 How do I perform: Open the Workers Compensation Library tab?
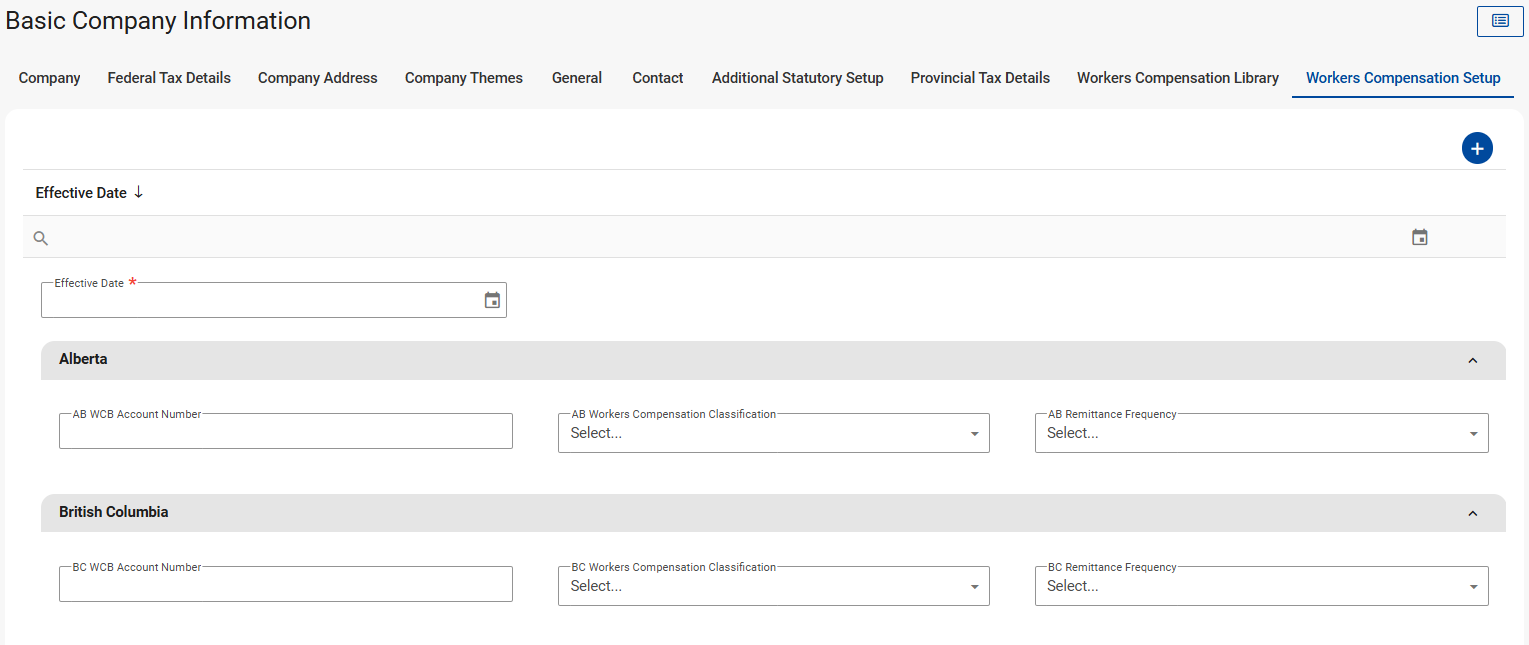coord(1177,78)
